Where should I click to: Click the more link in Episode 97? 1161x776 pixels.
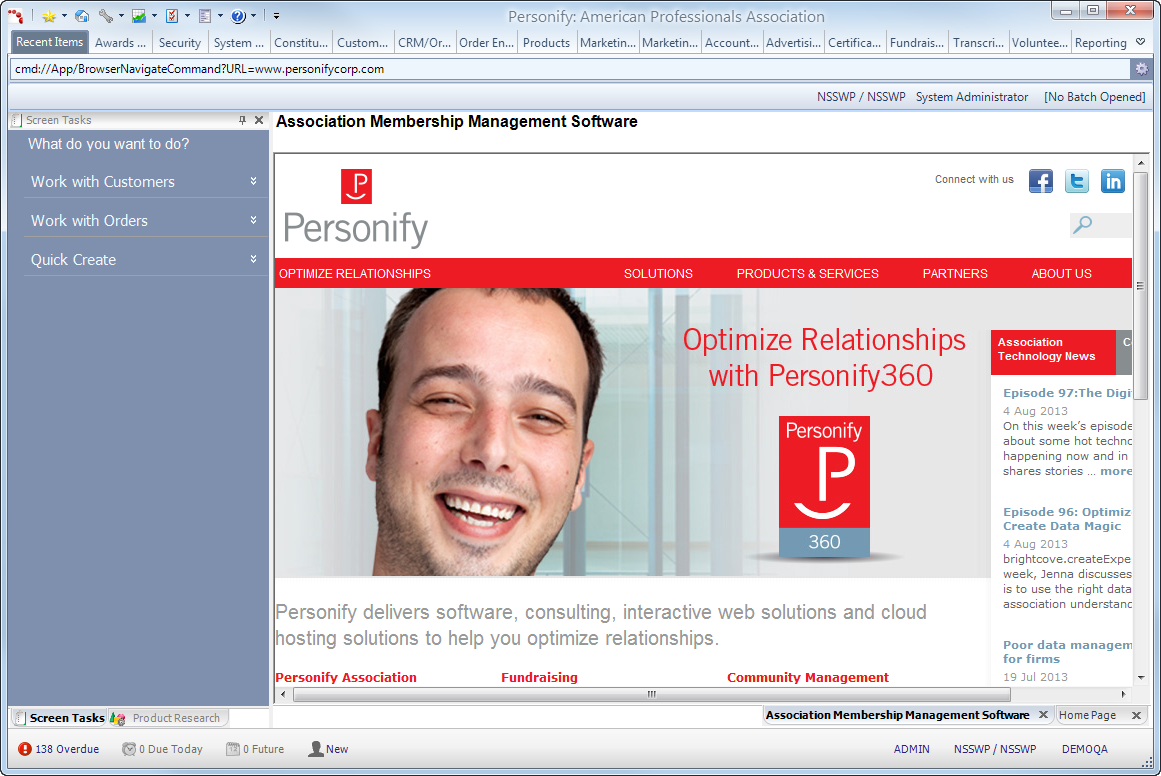pyautogui.click(x=1116, y=471)
